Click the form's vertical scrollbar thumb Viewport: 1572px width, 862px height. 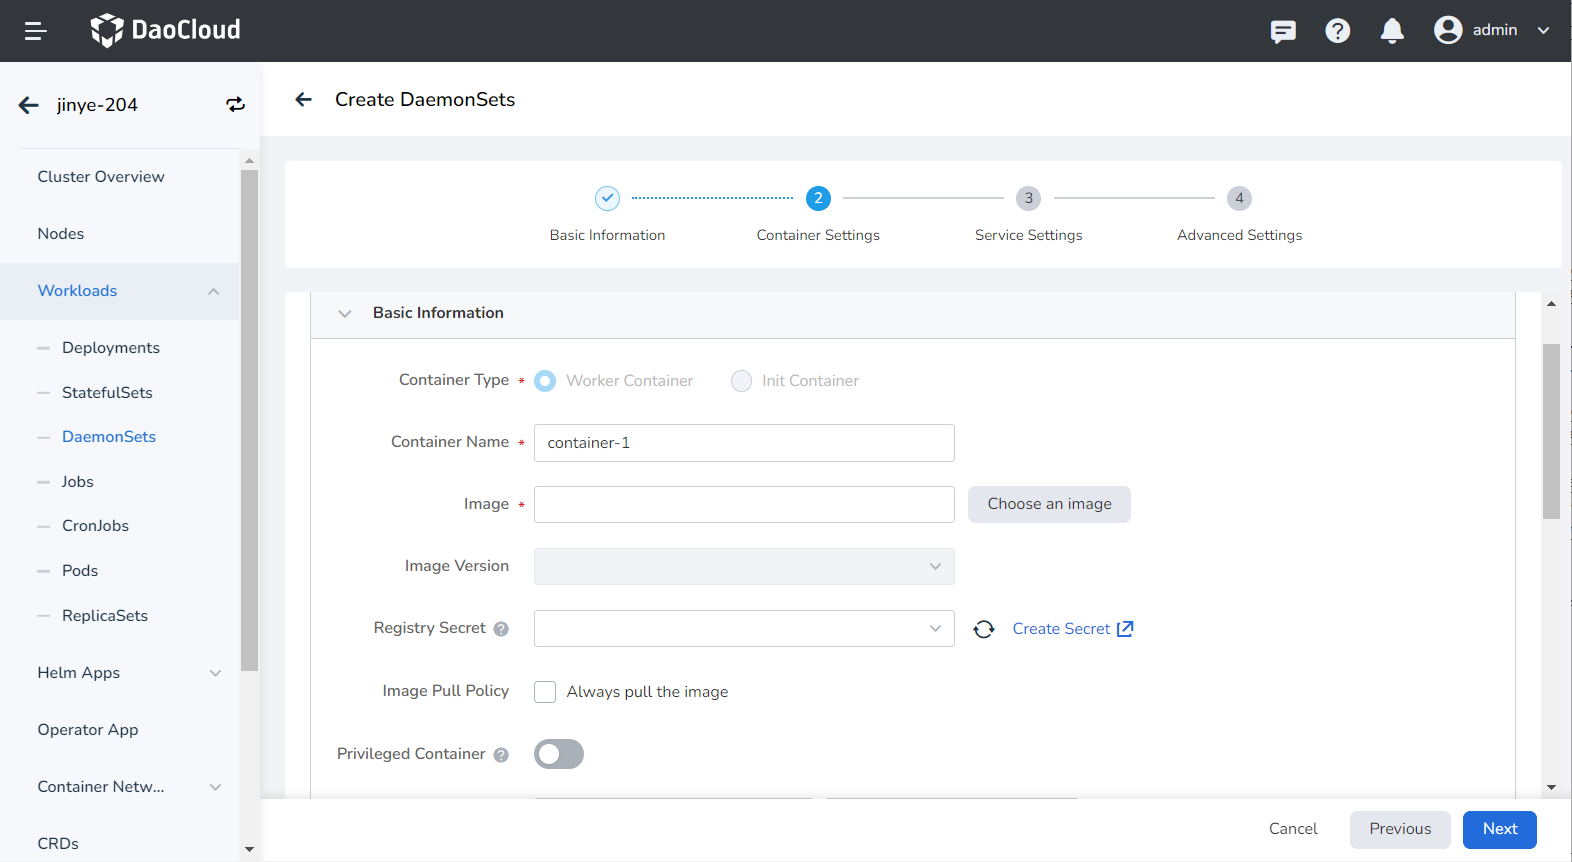point(1551,430)
